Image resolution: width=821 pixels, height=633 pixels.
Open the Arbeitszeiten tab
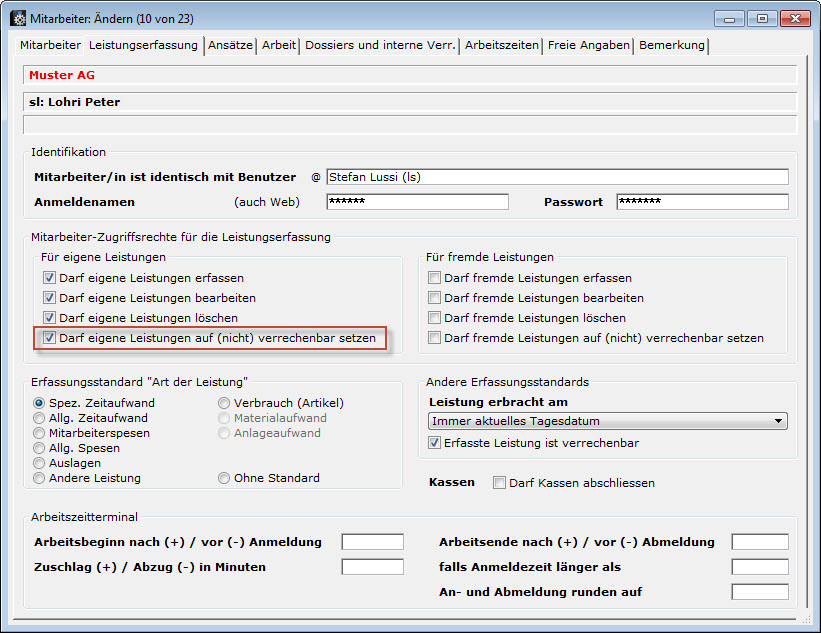click(502, 45)
